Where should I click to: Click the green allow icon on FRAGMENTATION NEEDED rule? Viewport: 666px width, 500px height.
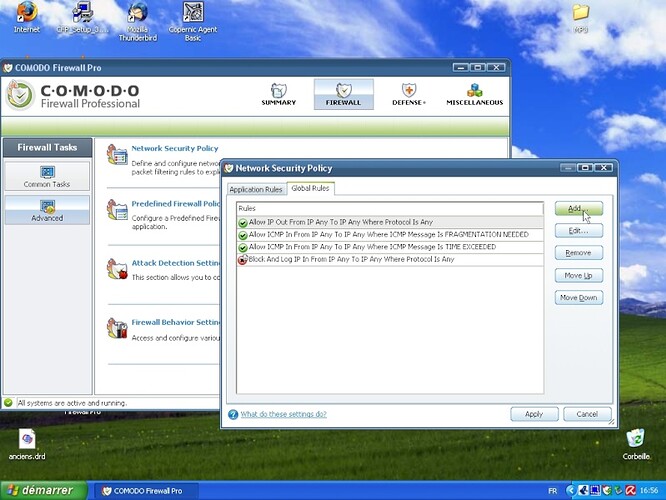click(x=243, y=235)
